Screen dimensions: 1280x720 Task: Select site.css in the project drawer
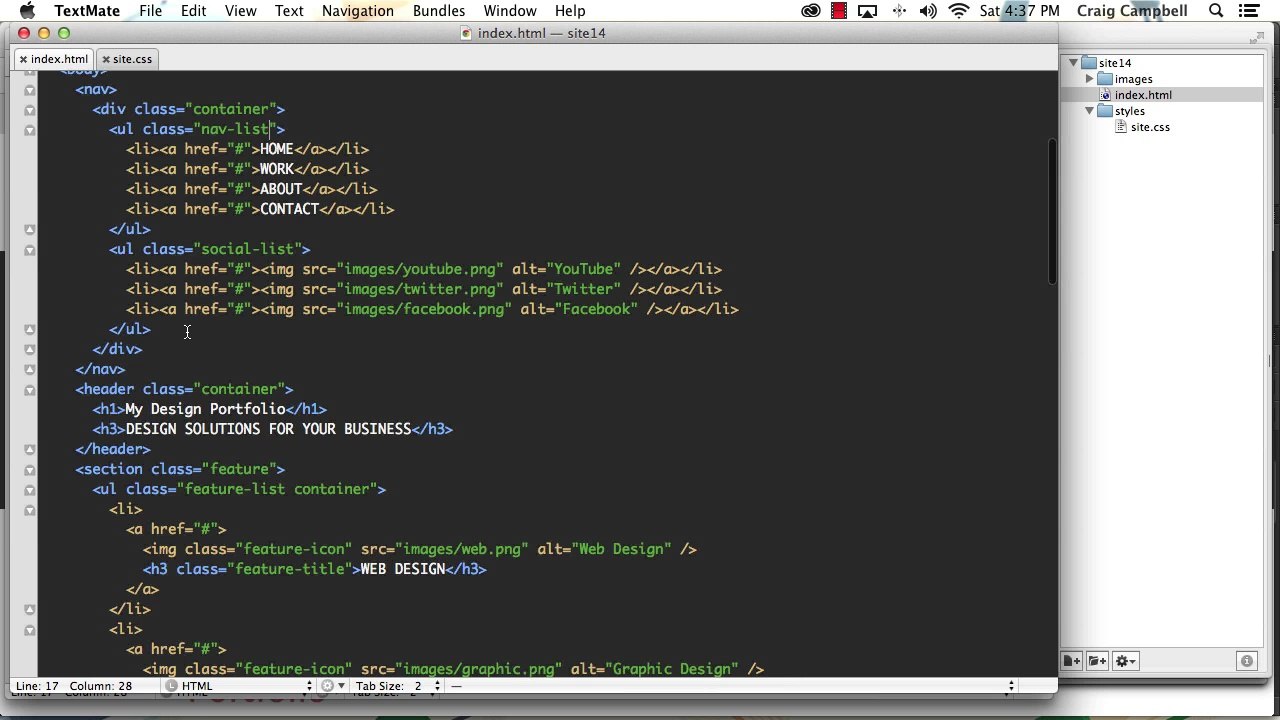click(x=1150, y=127)
